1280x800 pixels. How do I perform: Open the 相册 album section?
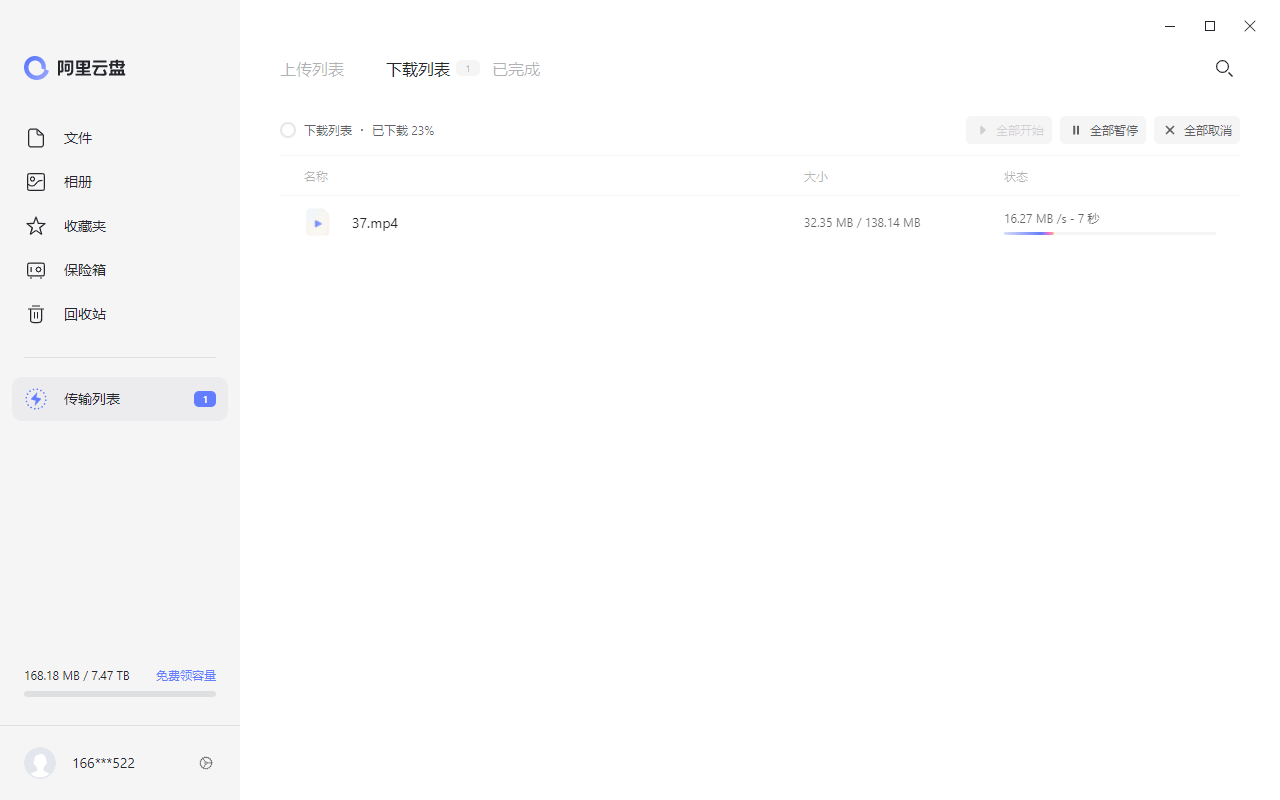78,182
